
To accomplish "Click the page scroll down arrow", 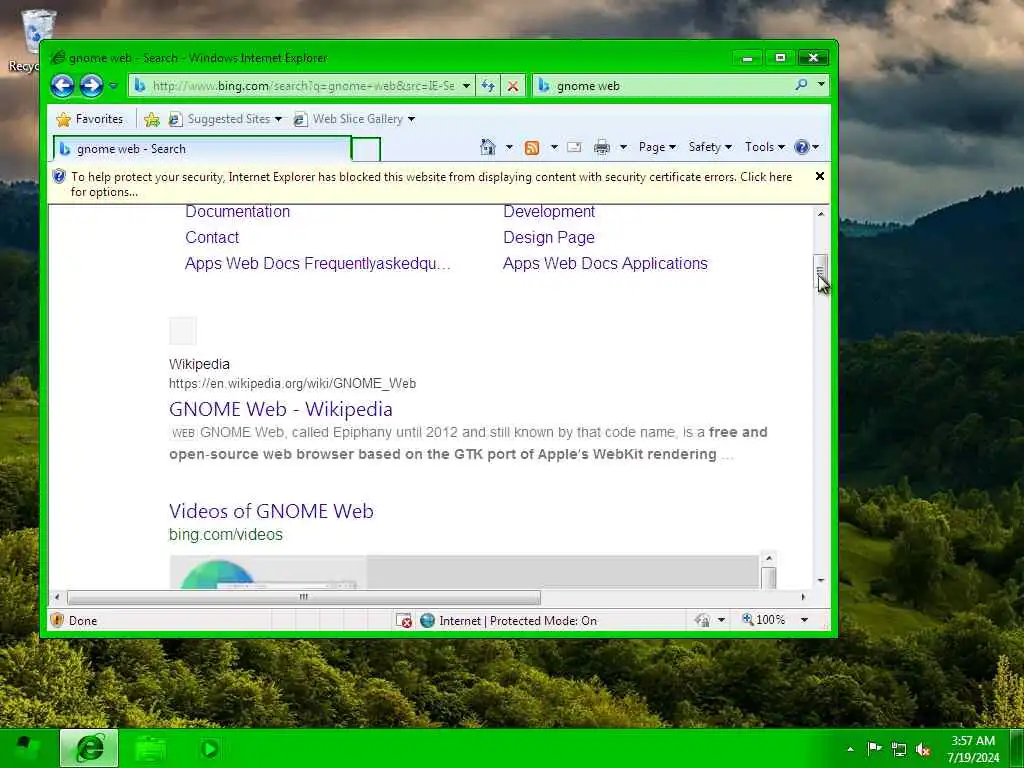I will click(x=821, y=580).
